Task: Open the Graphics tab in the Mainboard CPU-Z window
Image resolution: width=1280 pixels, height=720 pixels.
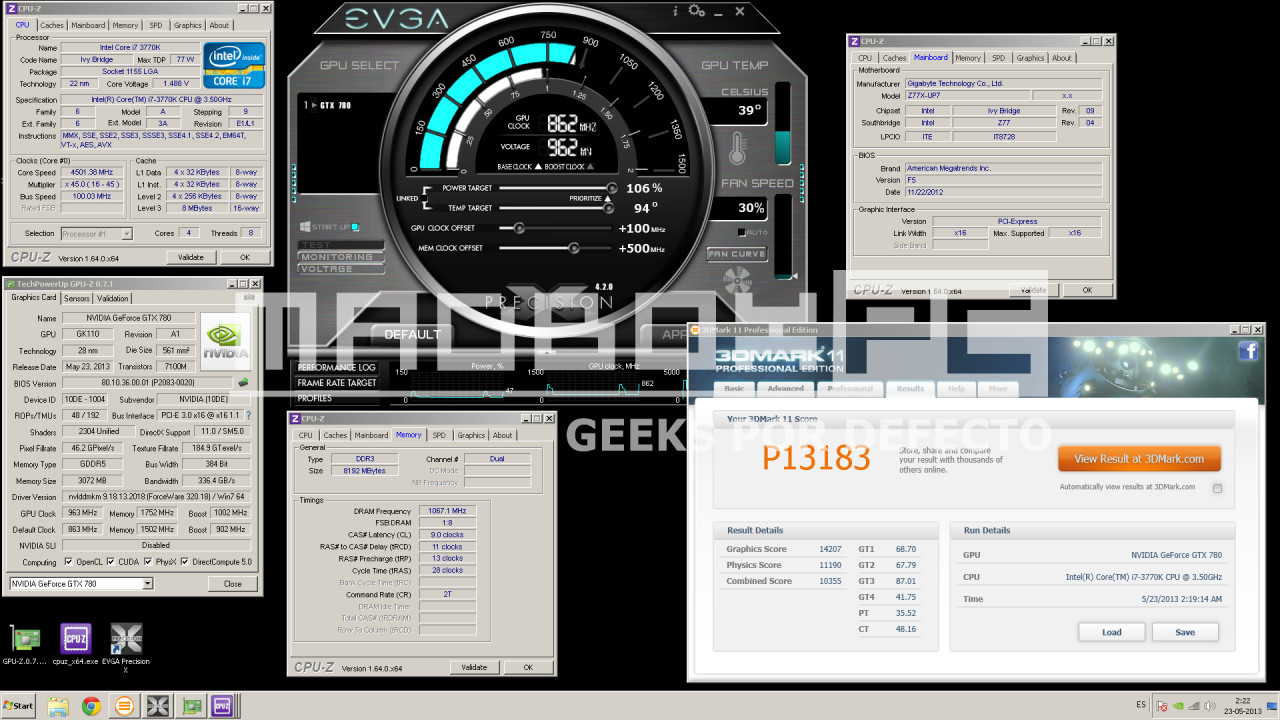Action: [1030, 58]
